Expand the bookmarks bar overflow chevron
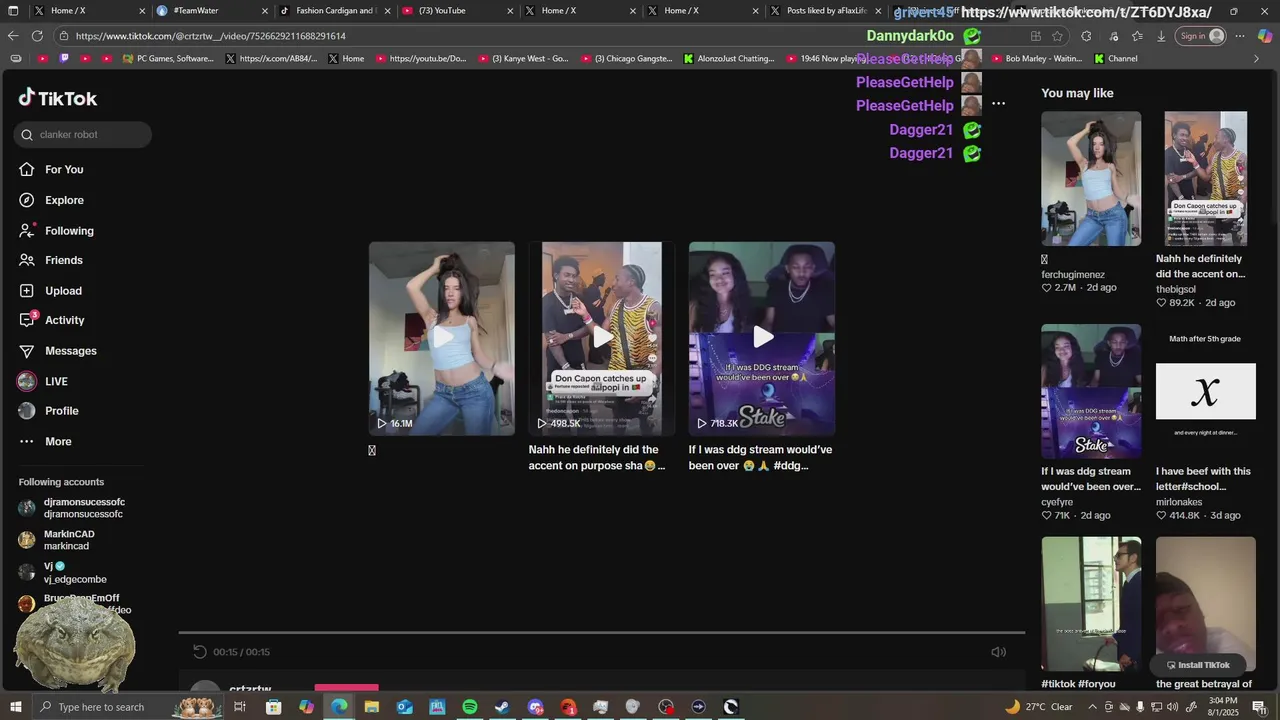Image resolution: width=1280 pixels, height=720 pixels. click(1256, 59)
